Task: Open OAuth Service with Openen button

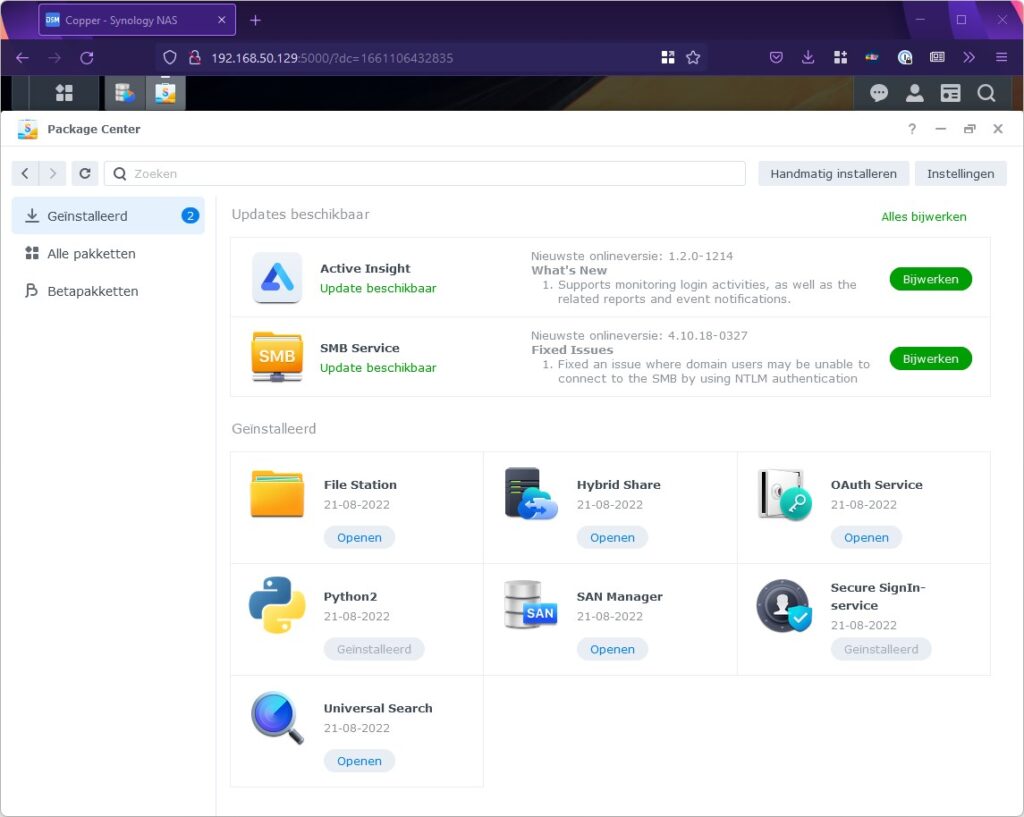Action: [866, 537]
